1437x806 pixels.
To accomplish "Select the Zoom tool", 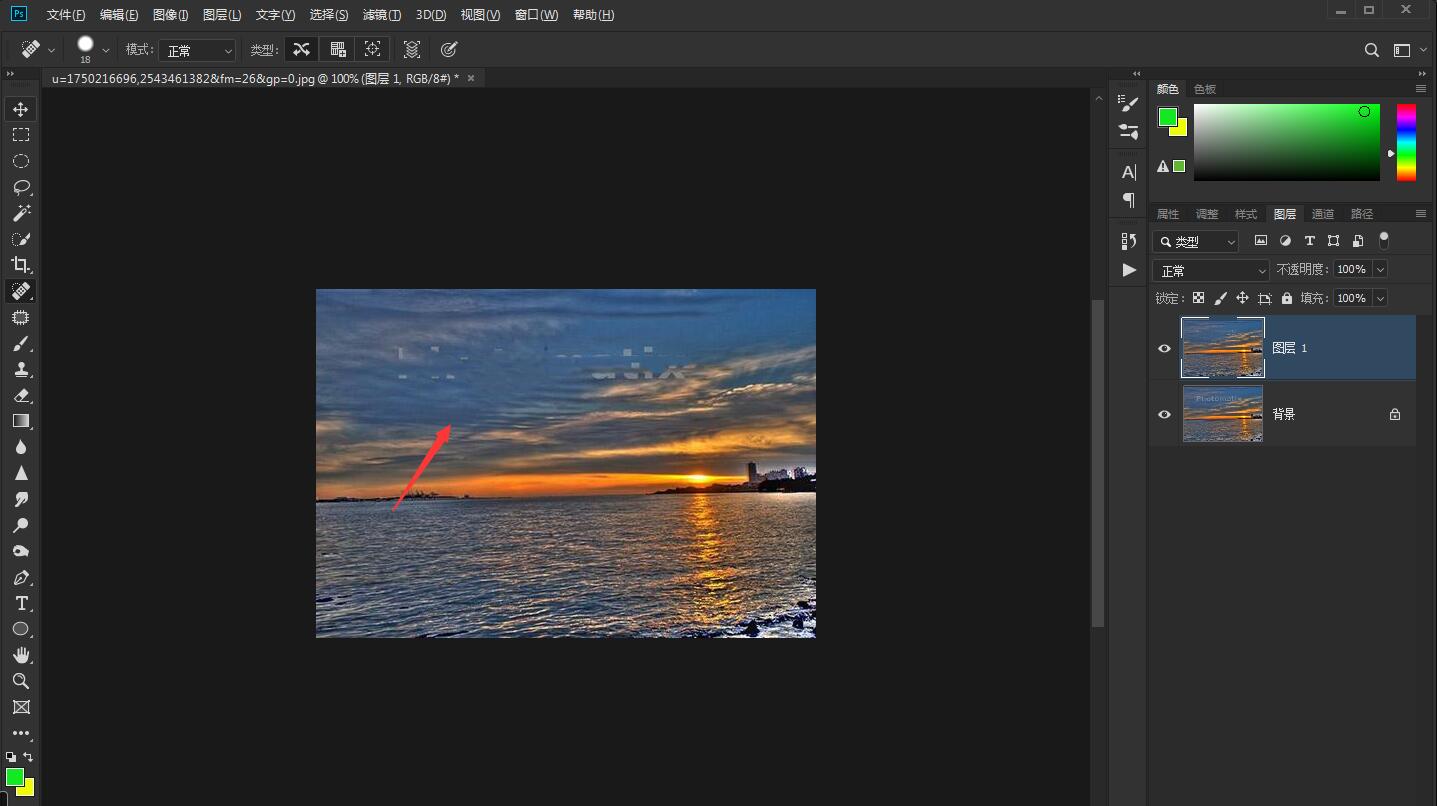I will pos(21,681).
